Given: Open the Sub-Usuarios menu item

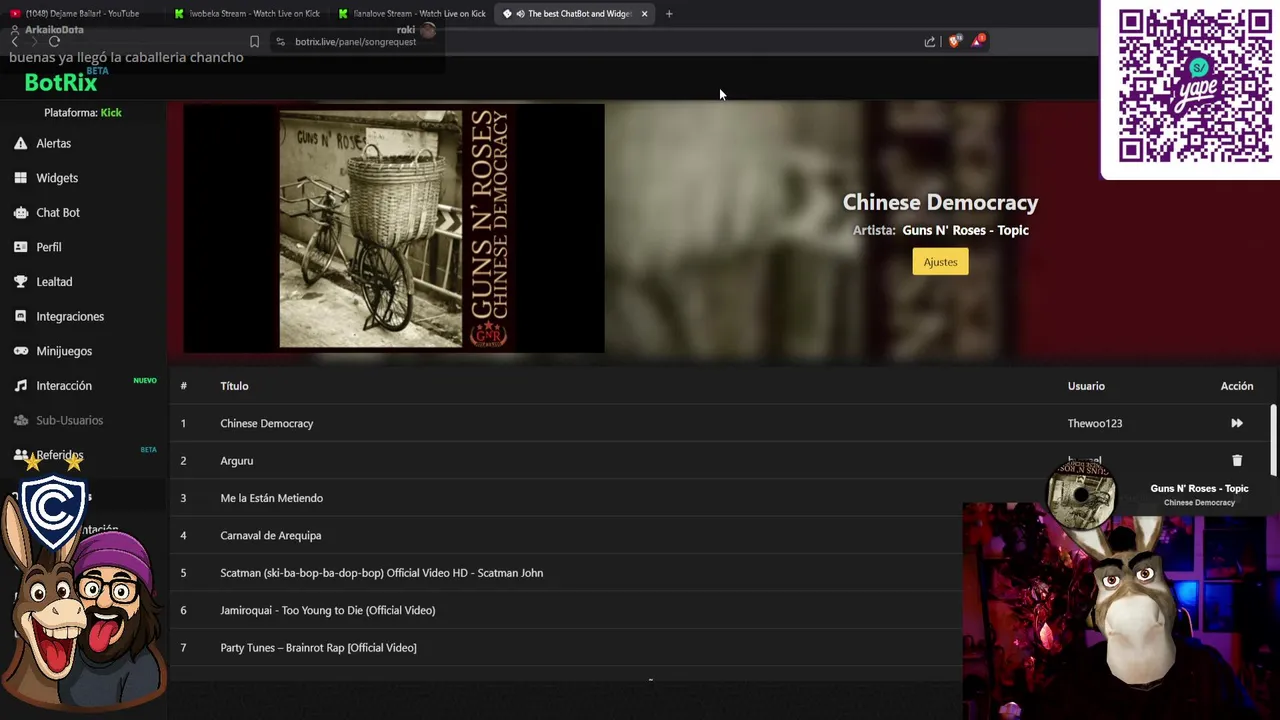Looking at the screenshot, I should pos(69,420).
